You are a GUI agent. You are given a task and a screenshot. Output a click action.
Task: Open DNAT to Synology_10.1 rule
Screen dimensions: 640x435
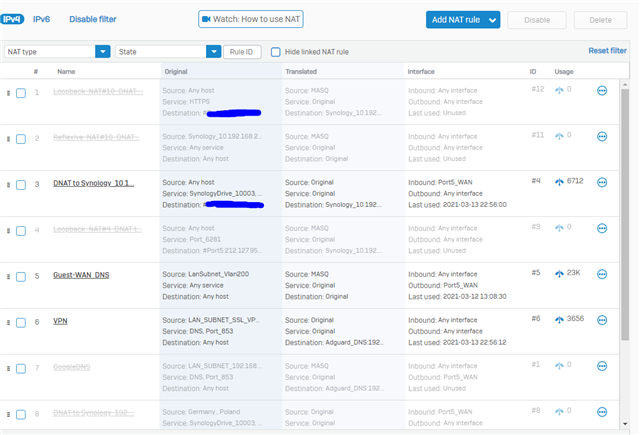coord(93,183)
